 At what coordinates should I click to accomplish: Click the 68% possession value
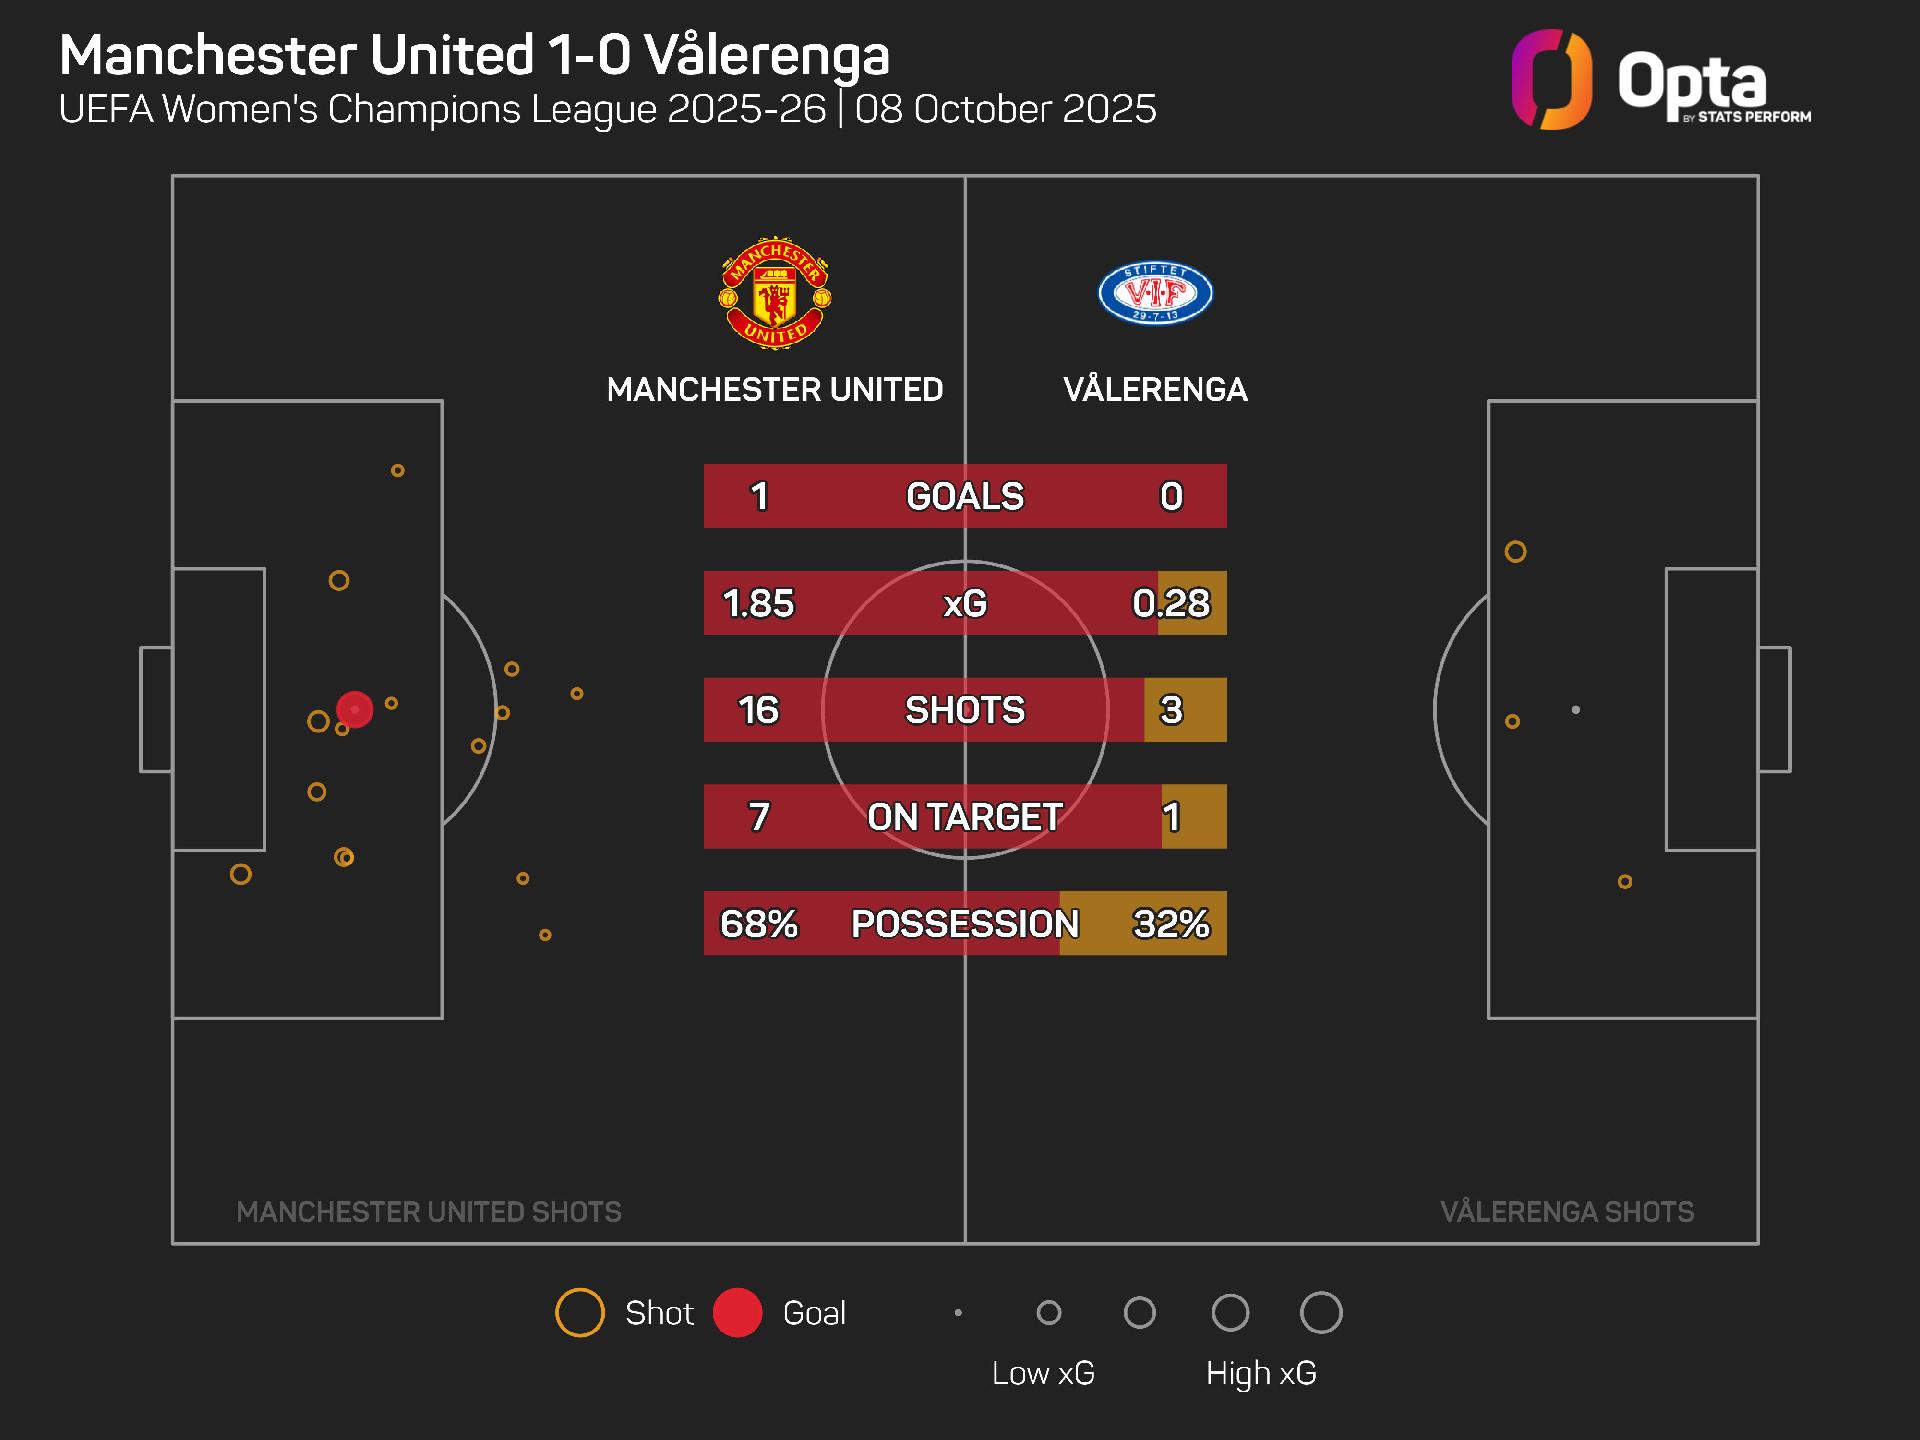click(759, 924)
